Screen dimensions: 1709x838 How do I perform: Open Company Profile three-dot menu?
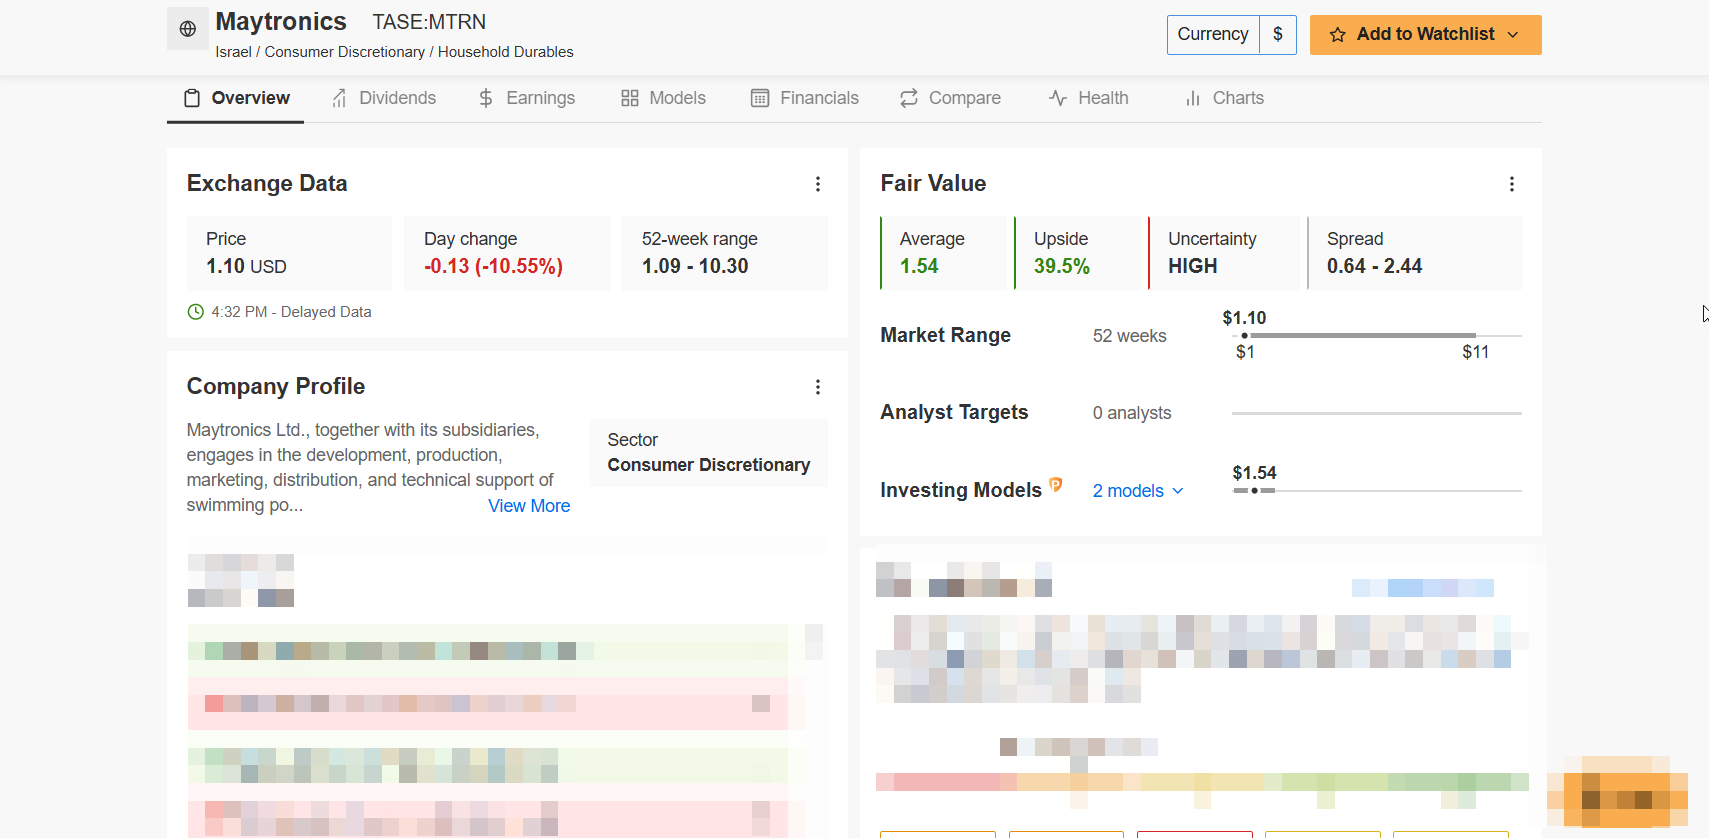tap(818, 387)
